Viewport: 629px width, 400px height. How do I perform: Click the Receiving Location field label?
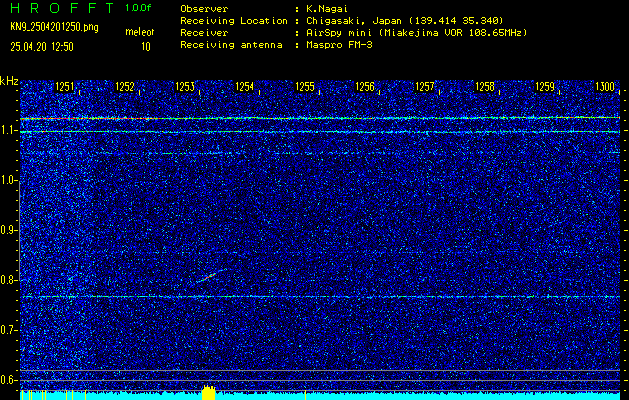click(234, 20)
